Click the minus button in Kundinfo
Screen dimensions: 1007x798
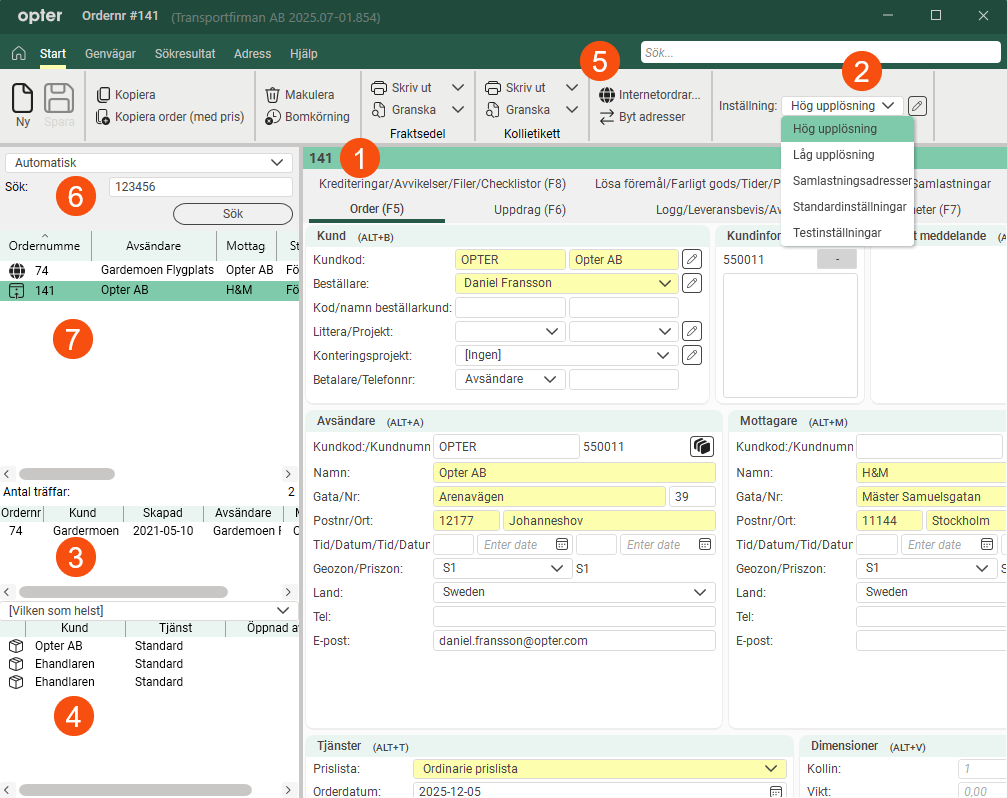tap(837, 260)
